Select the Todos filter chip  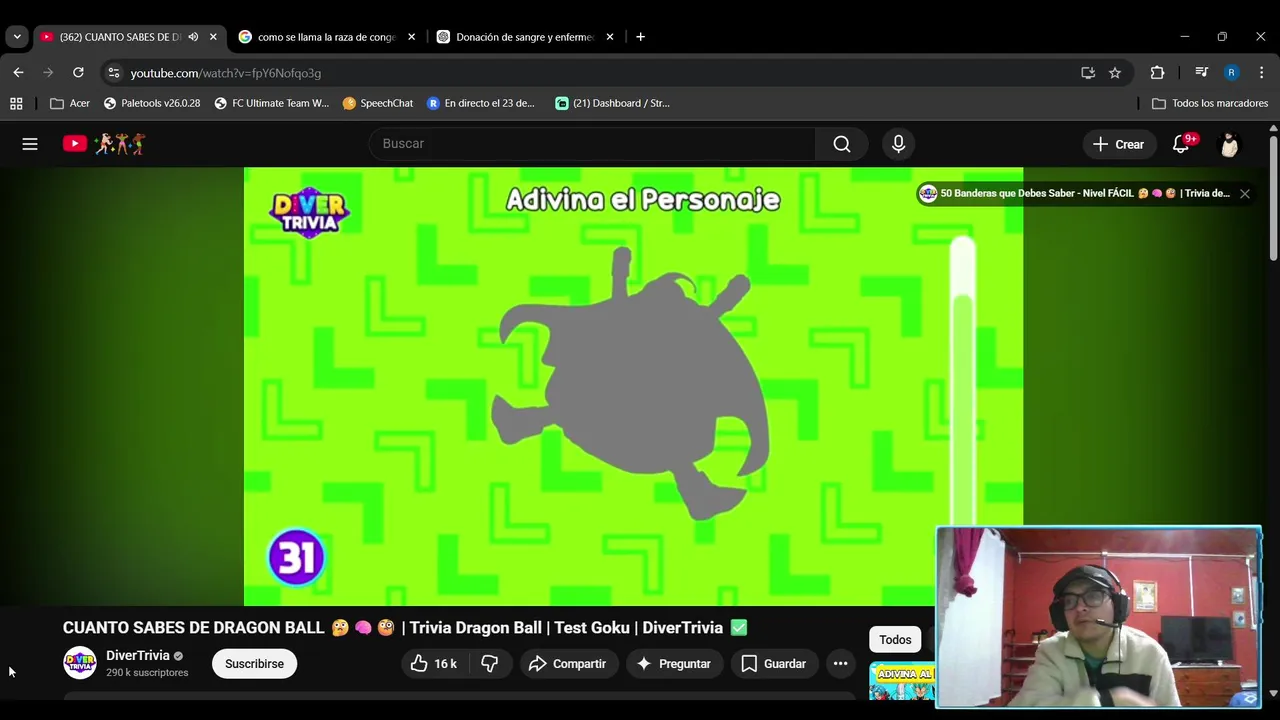click(895, 640)
